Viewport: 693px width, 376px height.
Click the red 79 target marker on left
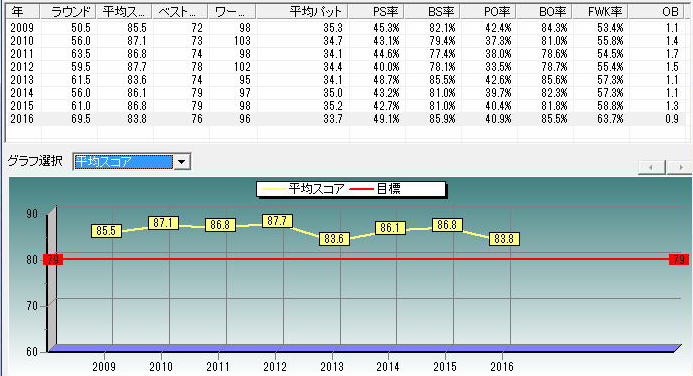click(x=53, y=259)
